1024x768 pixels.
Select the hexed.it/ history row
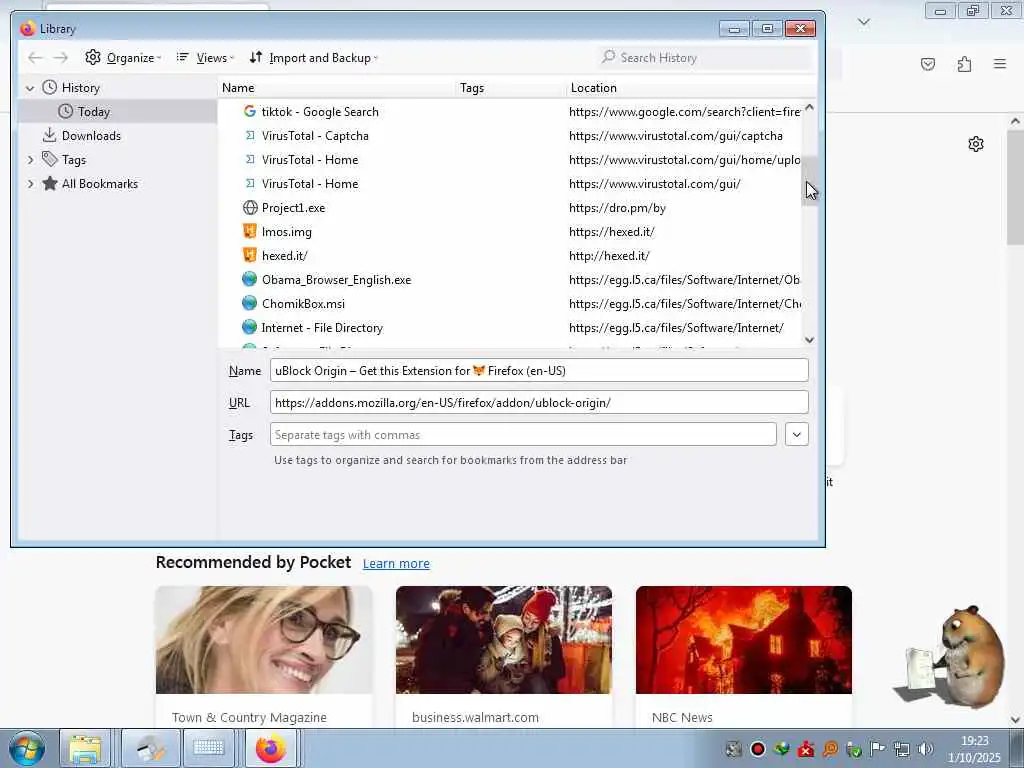[509, 256]
